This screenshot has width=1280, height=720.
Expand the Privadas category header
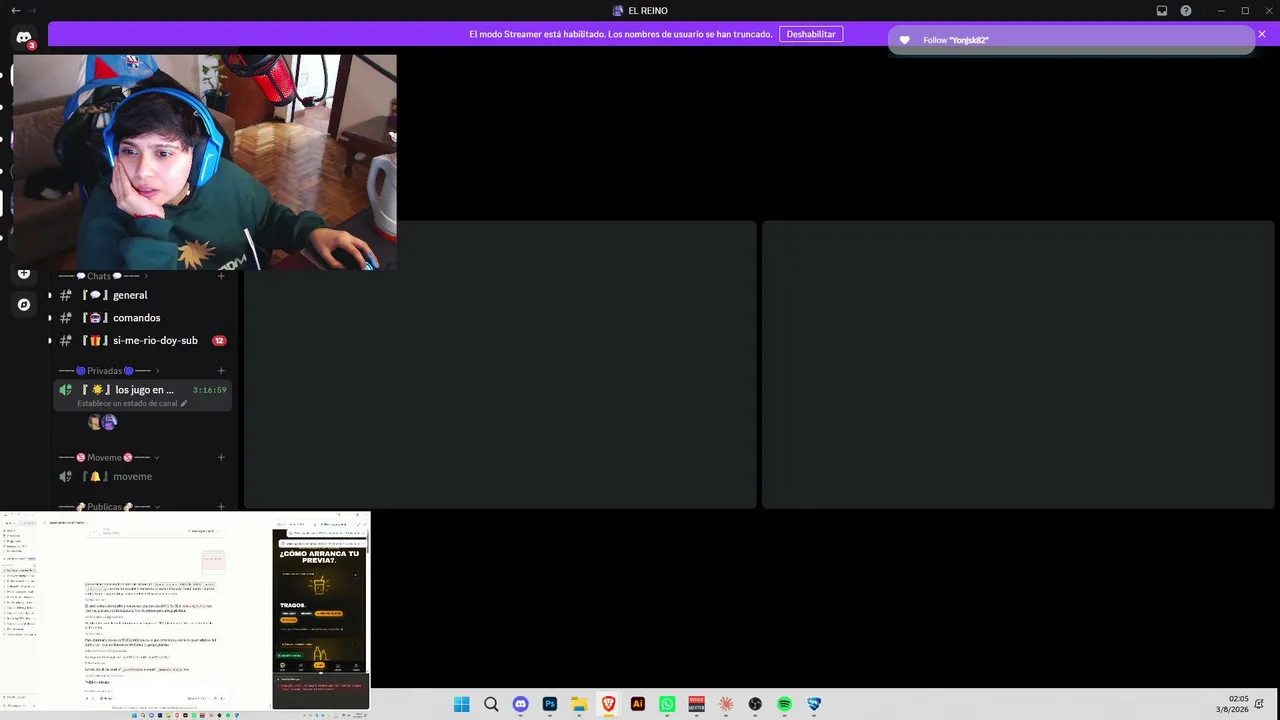pos(110,371)
